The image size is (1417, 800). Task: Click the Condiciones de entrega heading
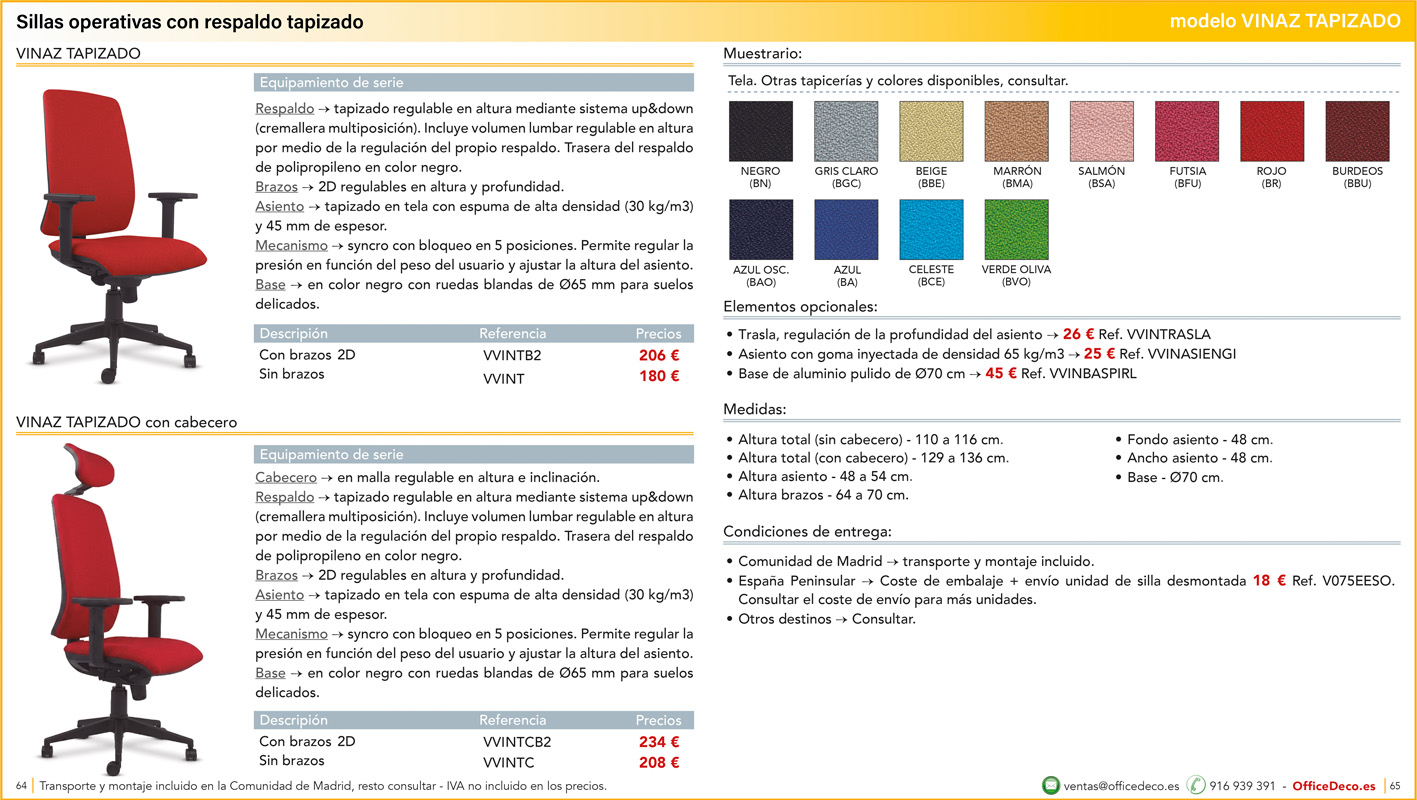807,531
